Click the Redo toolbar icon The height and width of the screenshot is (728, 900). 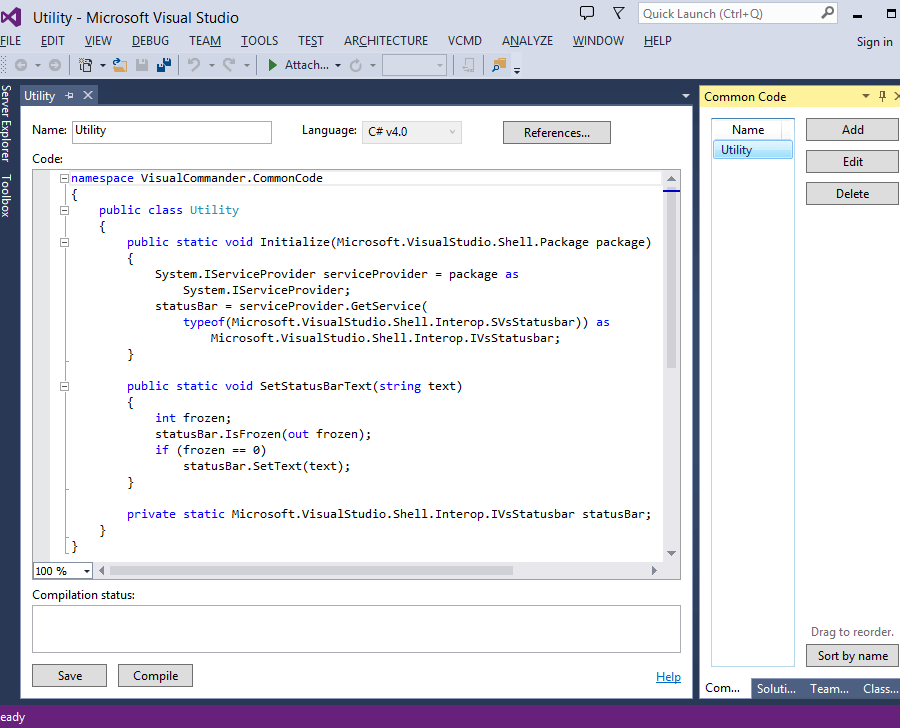point(227,64)
